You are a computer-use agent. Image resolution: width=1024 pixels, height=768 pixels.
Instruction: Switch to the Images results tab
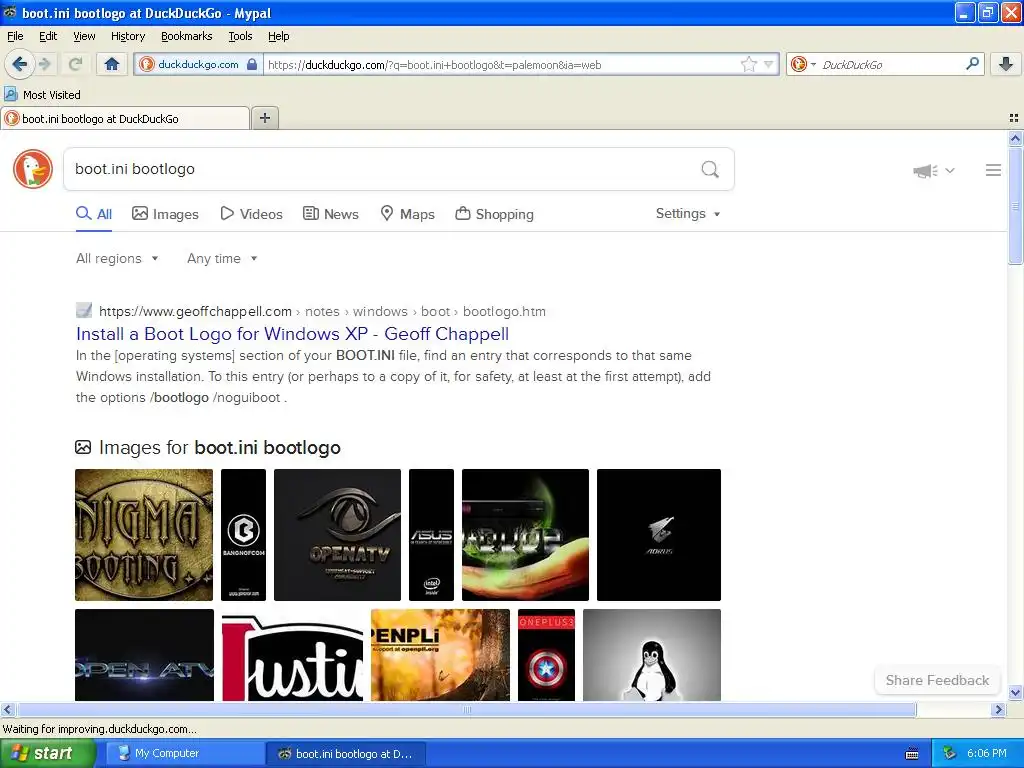tap(165, 214)
